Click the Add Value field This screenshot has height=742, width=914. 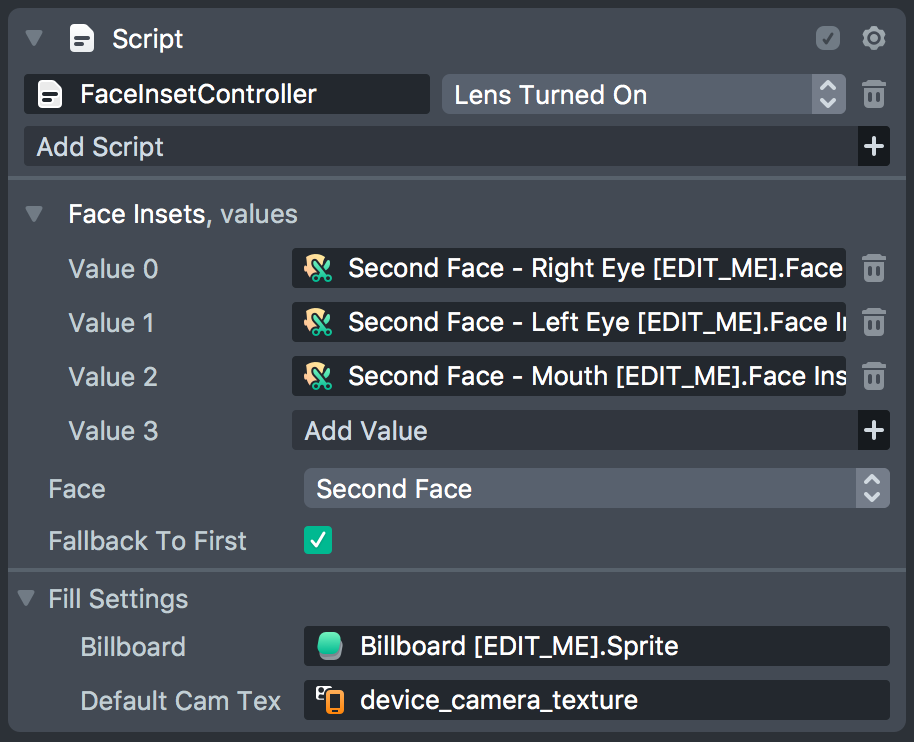[x=574, y=431]
